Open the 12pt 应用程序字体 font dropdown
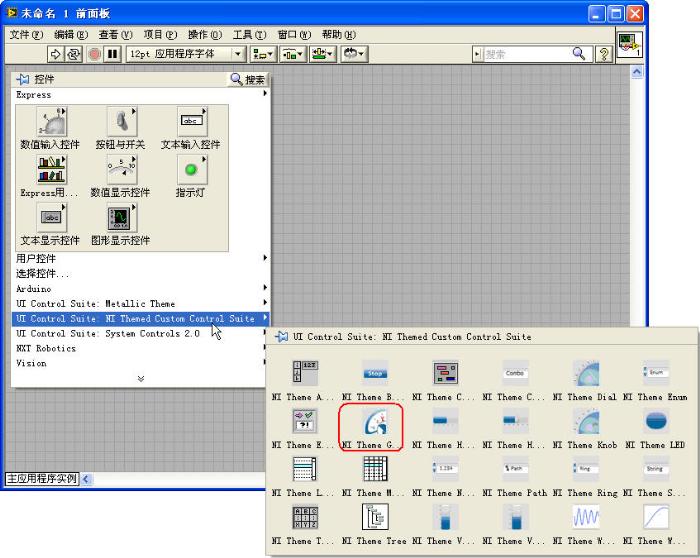 coord(187,54)
